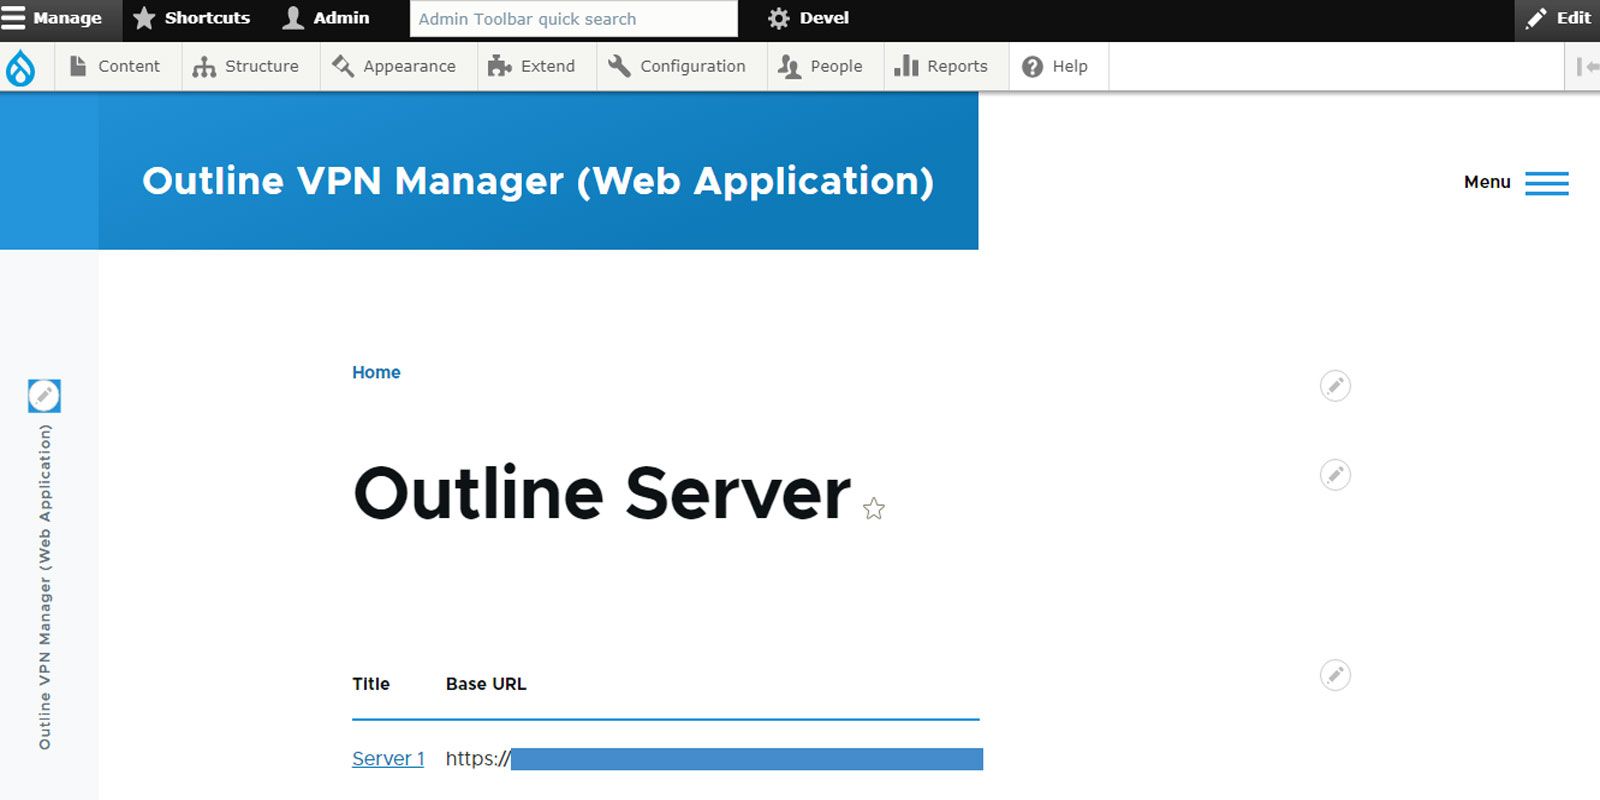This screenshot has height=800, width=1600.
Task: Click the Home breadcrumb link
Action: pos(376,372)
